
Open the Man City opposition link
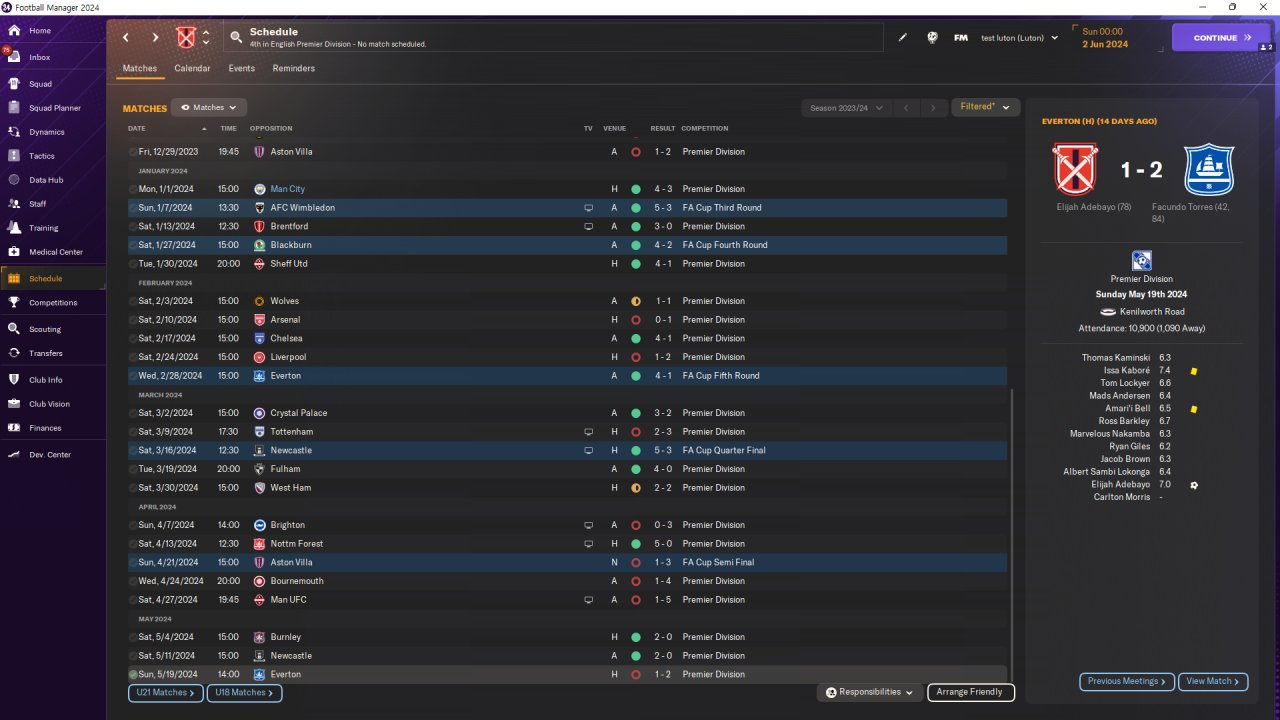(x=288, y=189)
